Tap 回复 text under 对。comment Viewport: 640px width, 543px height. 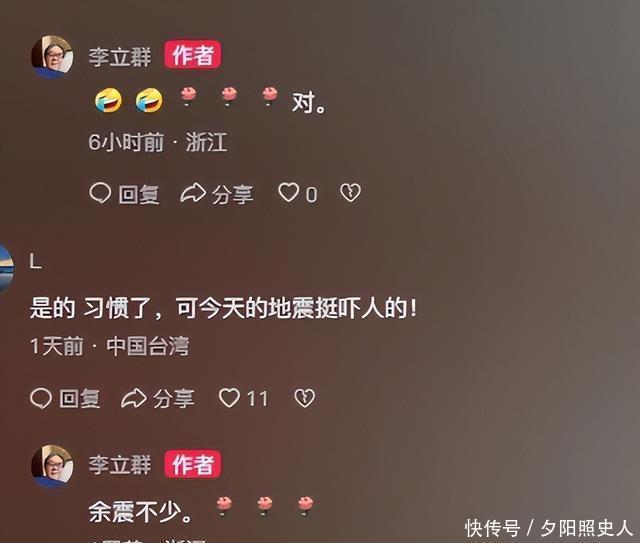pyautogui.click(x=139, y=194)
